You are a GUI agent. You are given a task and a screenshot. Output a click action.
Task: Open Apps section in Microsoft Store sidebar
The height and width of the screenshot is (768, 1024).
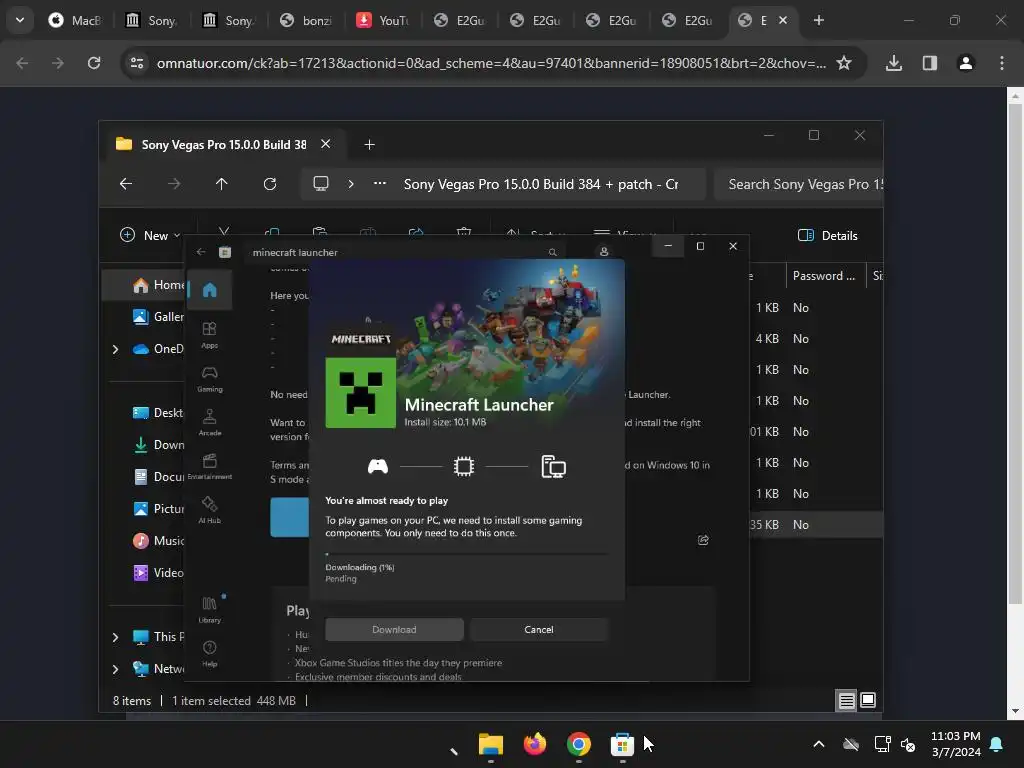click(x=209, y=334)
